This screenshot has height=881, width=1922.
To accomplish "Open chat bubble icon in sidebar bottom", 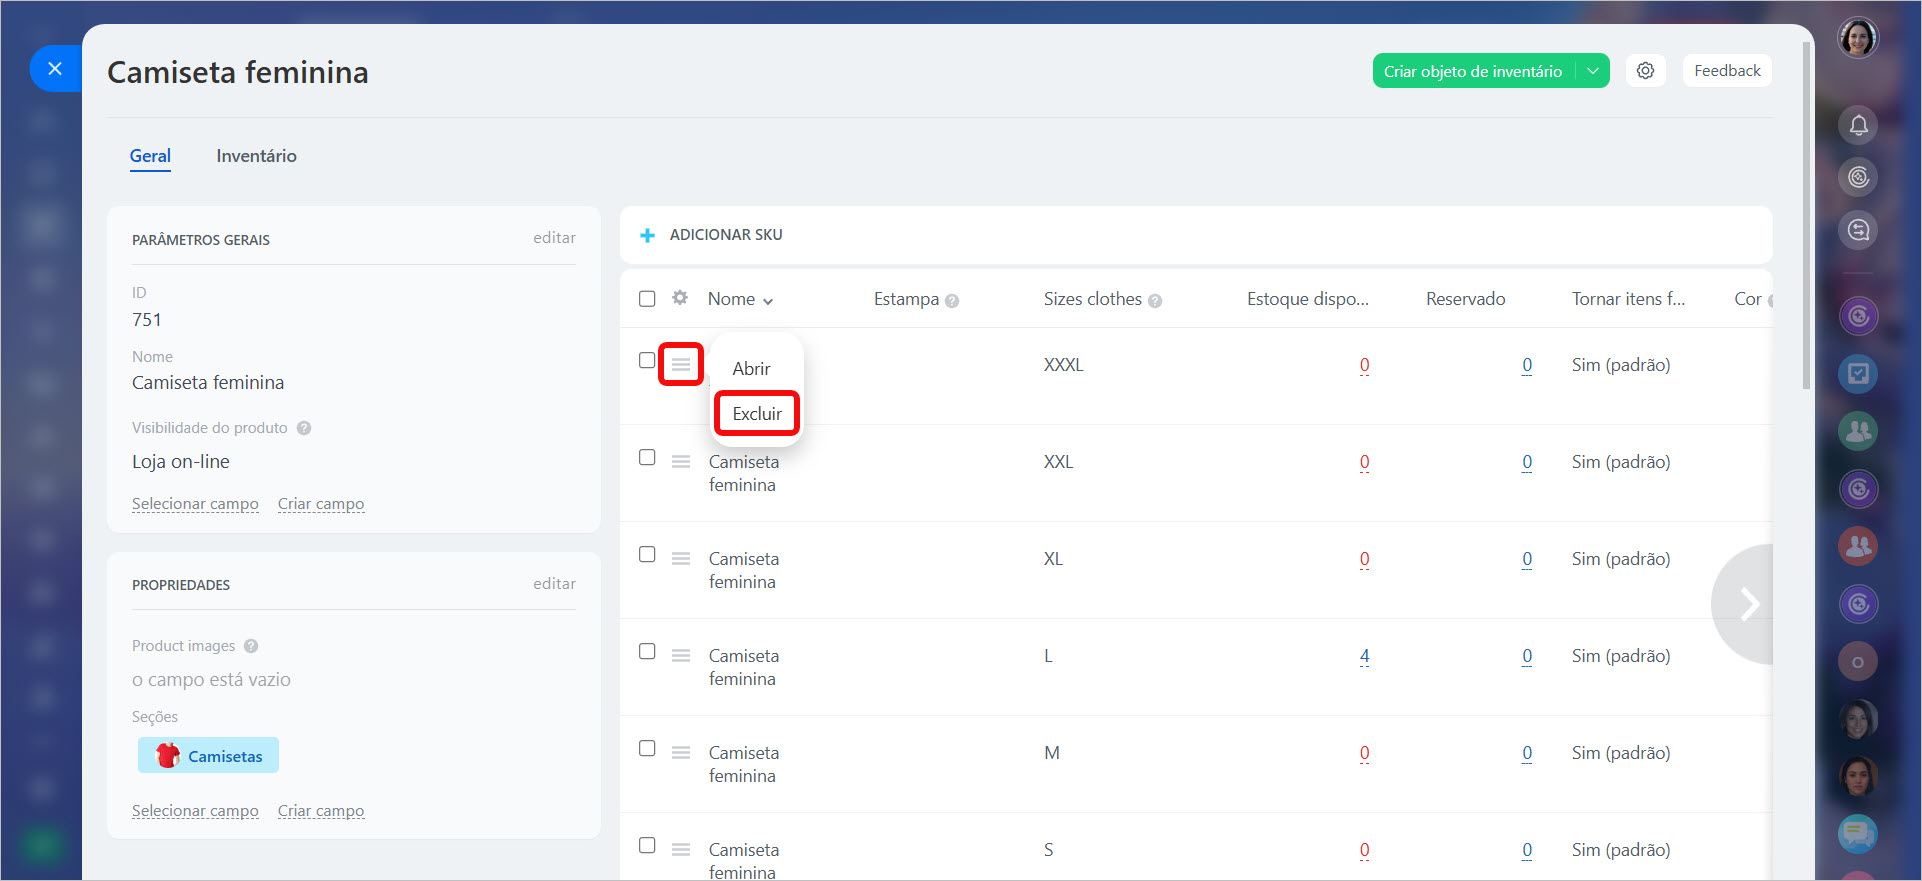I will pos(1858,833).
